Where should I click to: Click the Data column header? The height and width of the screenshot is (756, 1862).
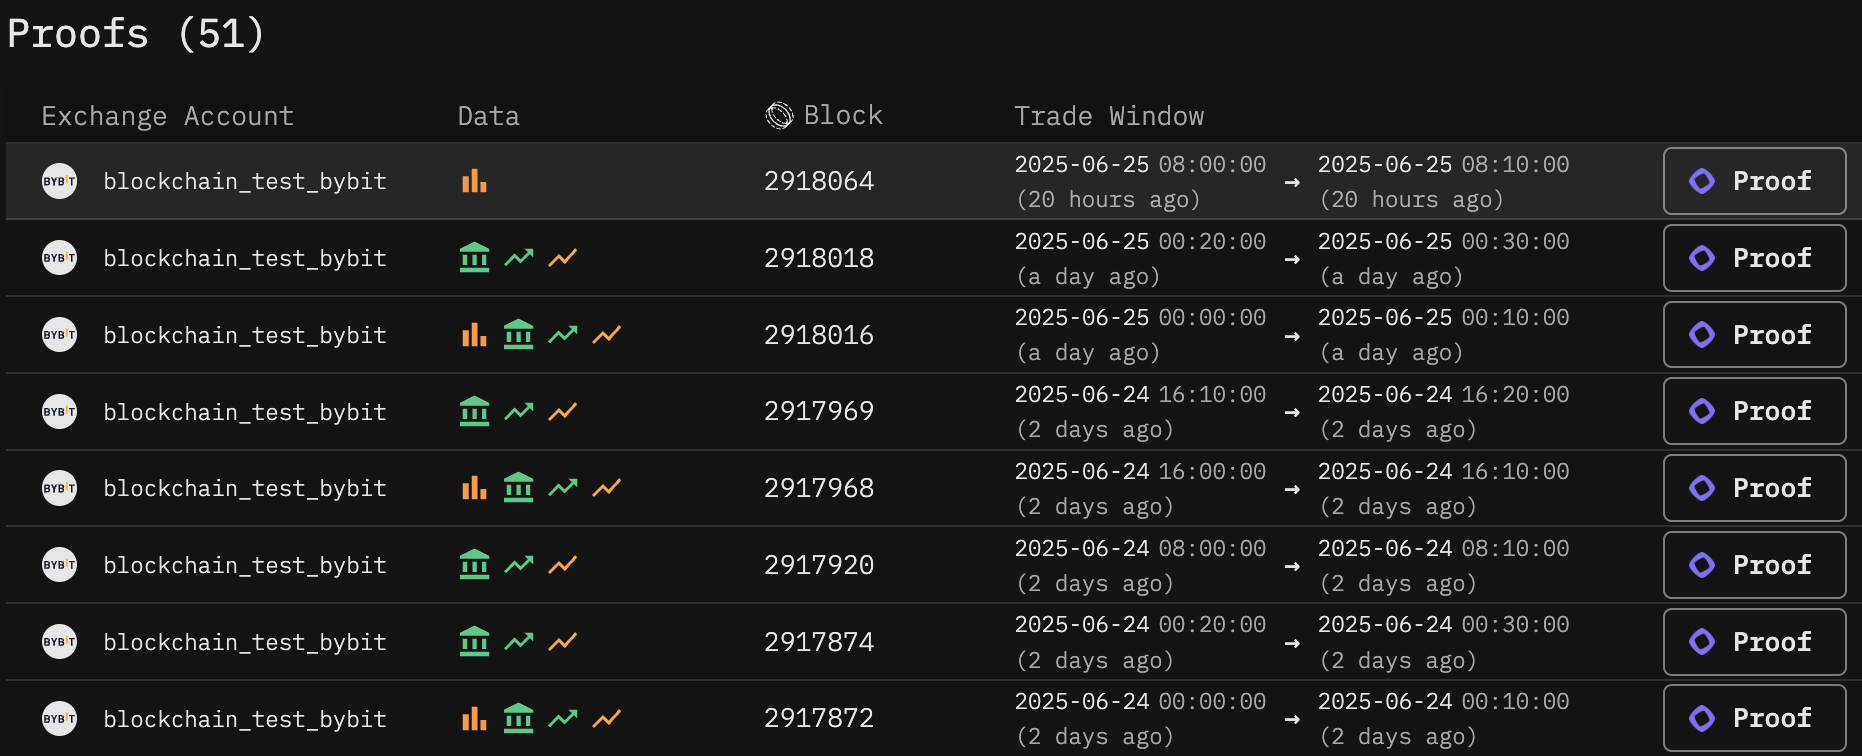[x=488, y=116]
